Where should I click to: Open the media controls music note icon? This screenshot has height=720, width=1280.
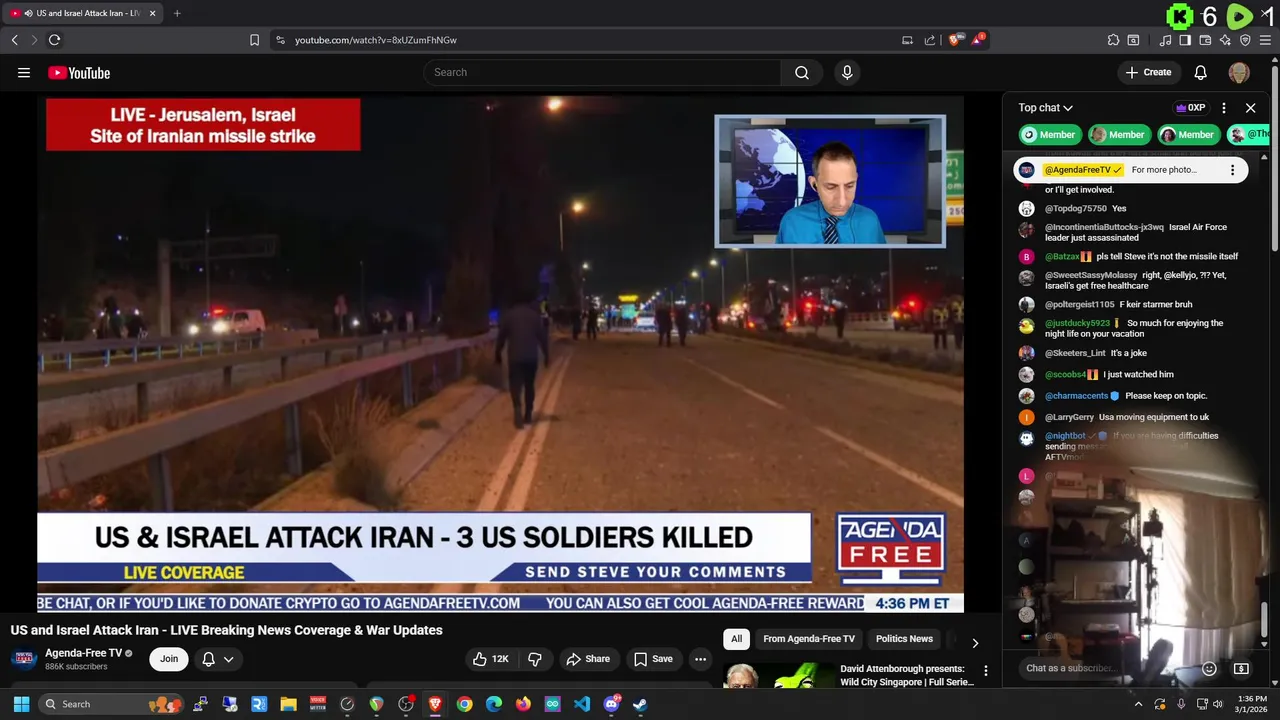(x=1165, y=40)
